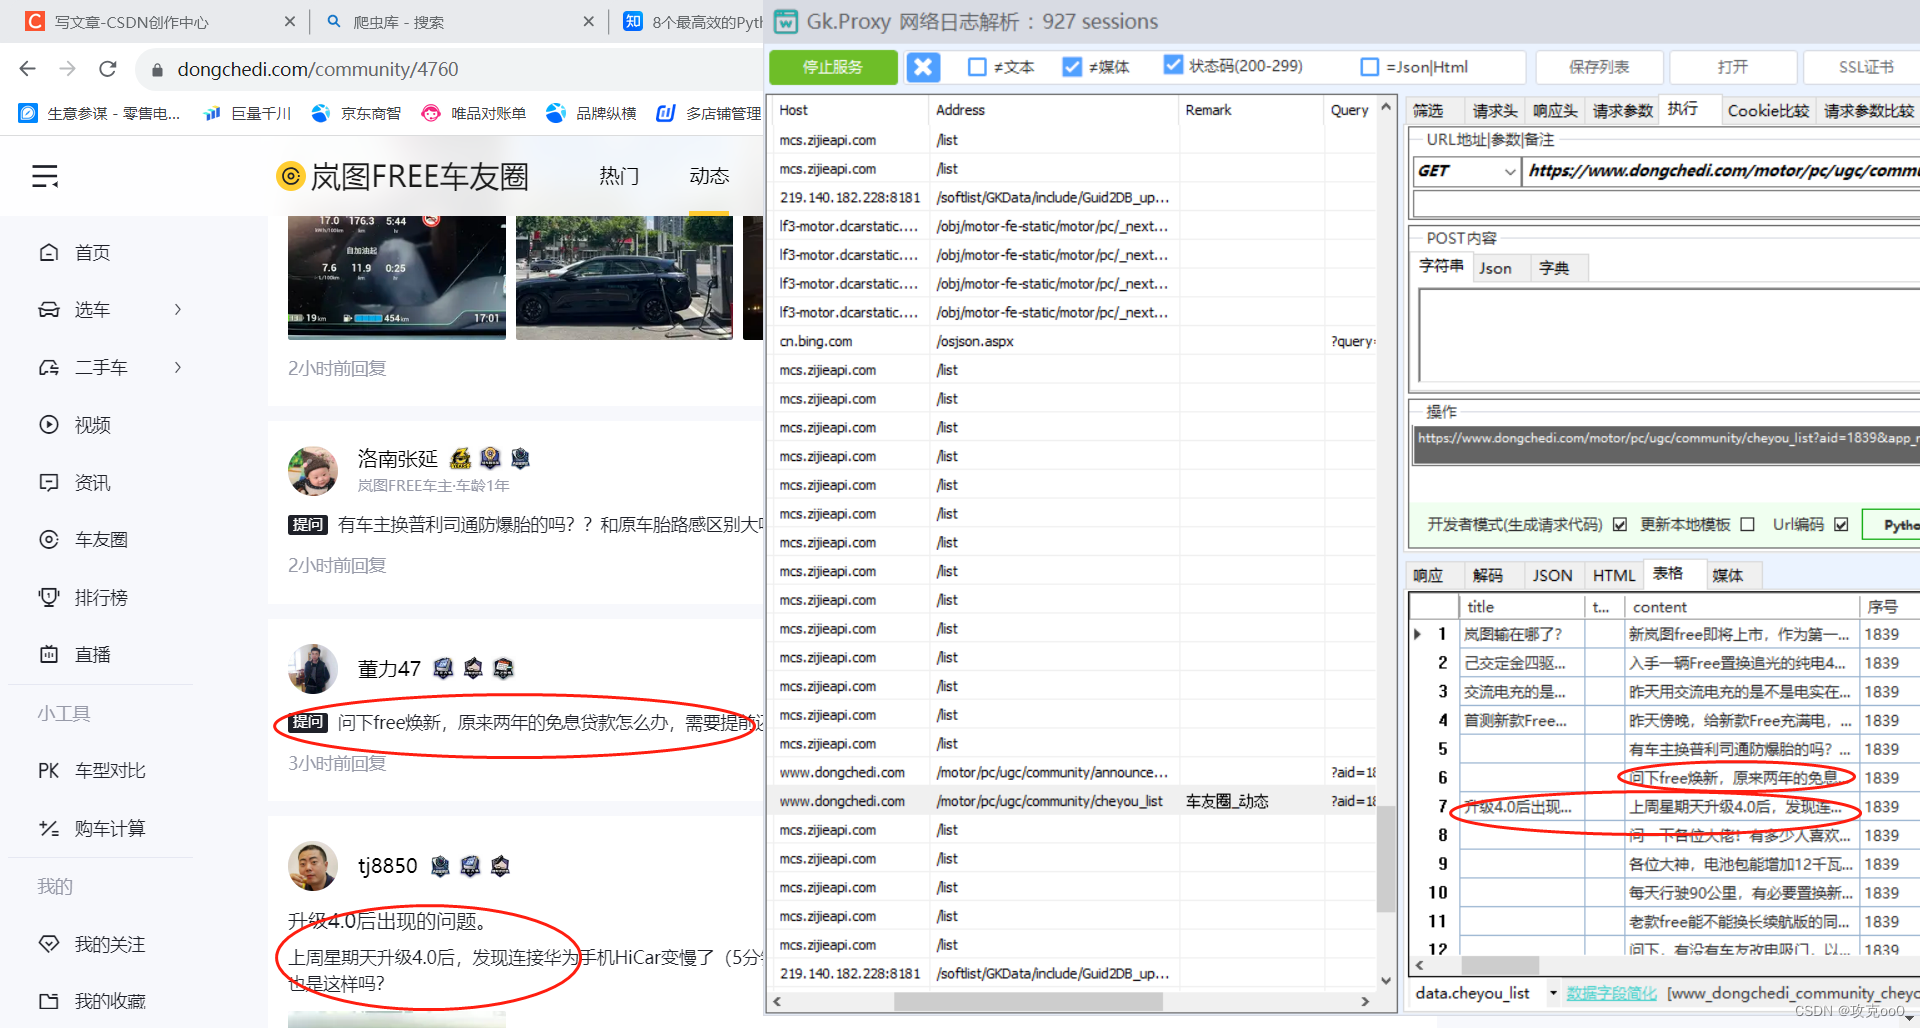Switch to the HTML response tab
This screenshot has height=1028, width=1920.
coord(1613,575)
